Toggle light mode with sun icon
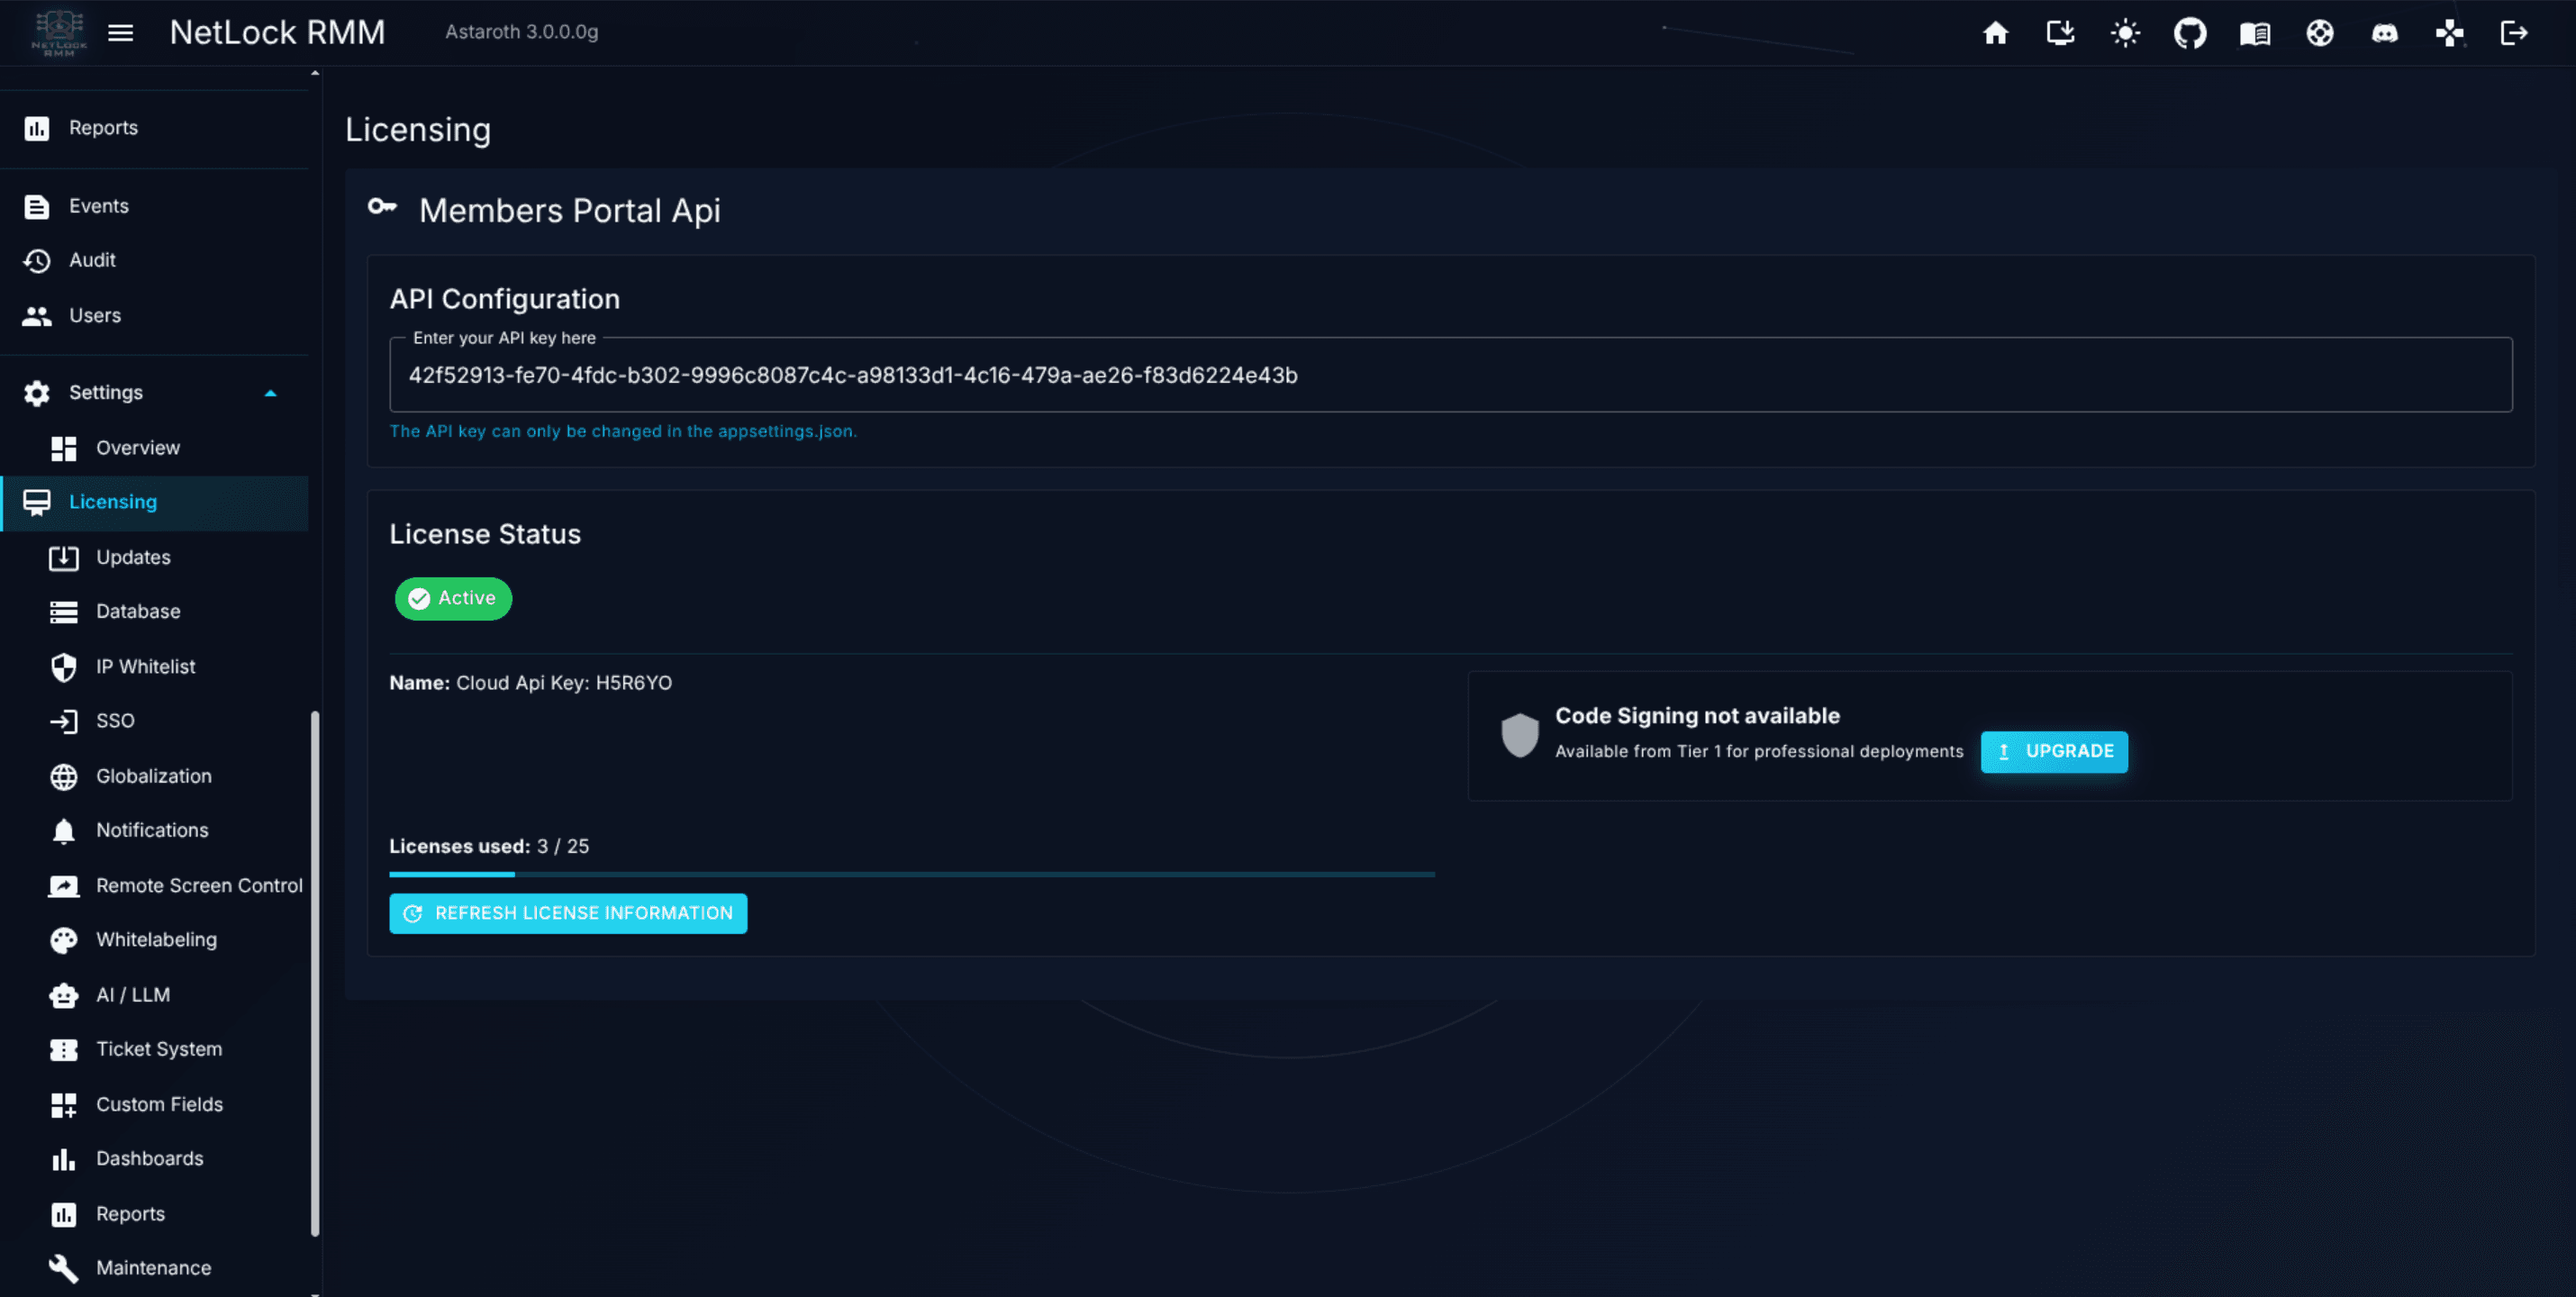The image size is (2576, 1297). pyautogui.click(x=2125, y=33)
